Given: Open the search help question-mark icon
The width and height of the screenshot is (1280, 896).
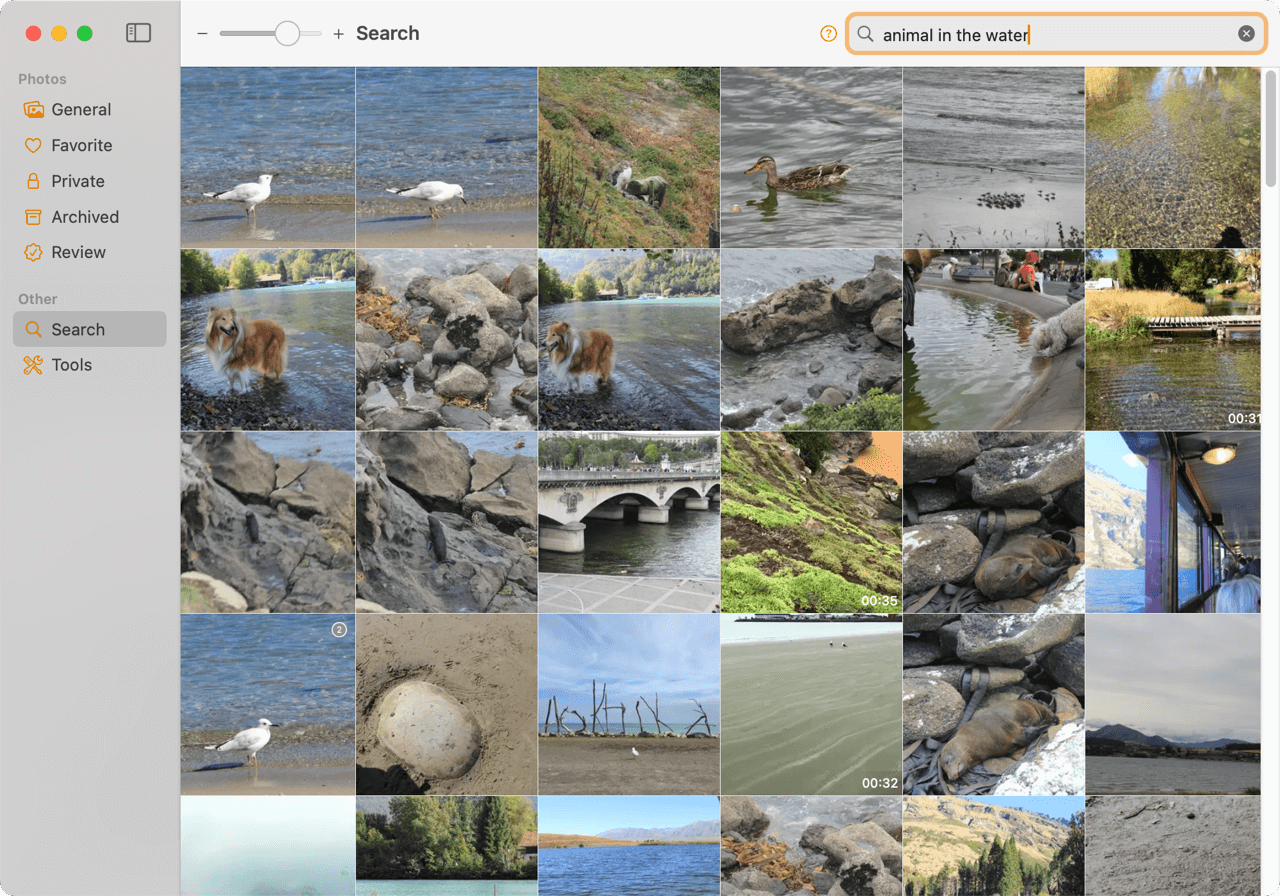Looking at the screenshot, I should (x=828, y=33).
